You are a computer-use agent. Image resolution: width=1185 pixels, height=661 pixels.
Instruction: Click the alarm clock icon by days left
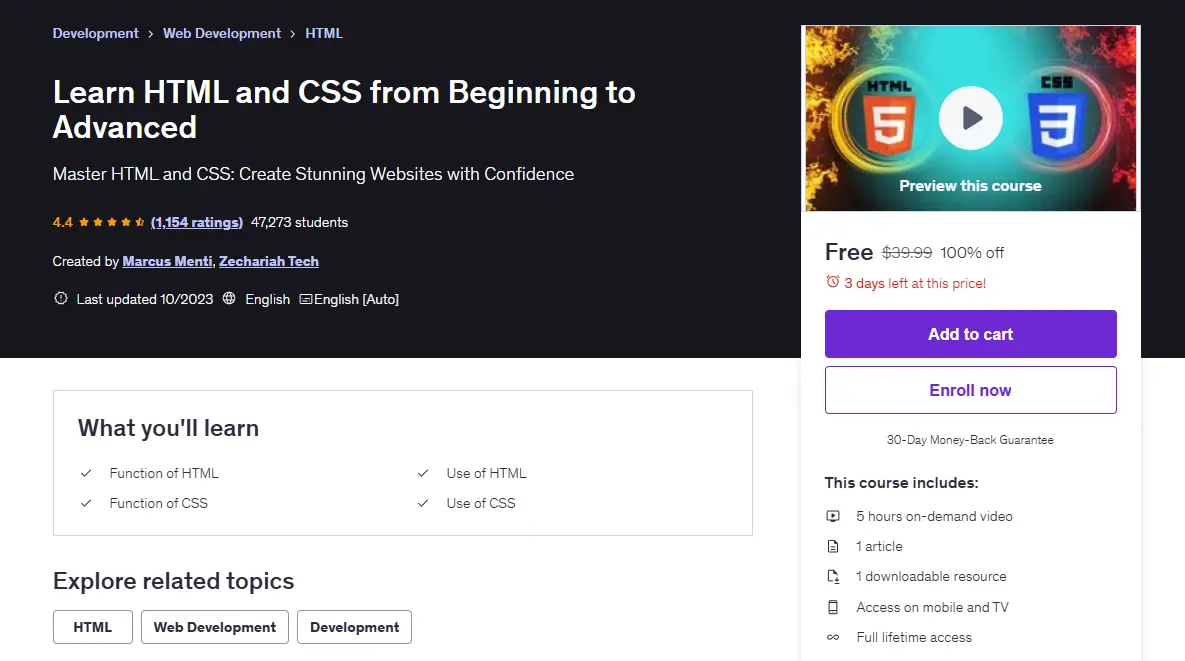pos(832,282)
